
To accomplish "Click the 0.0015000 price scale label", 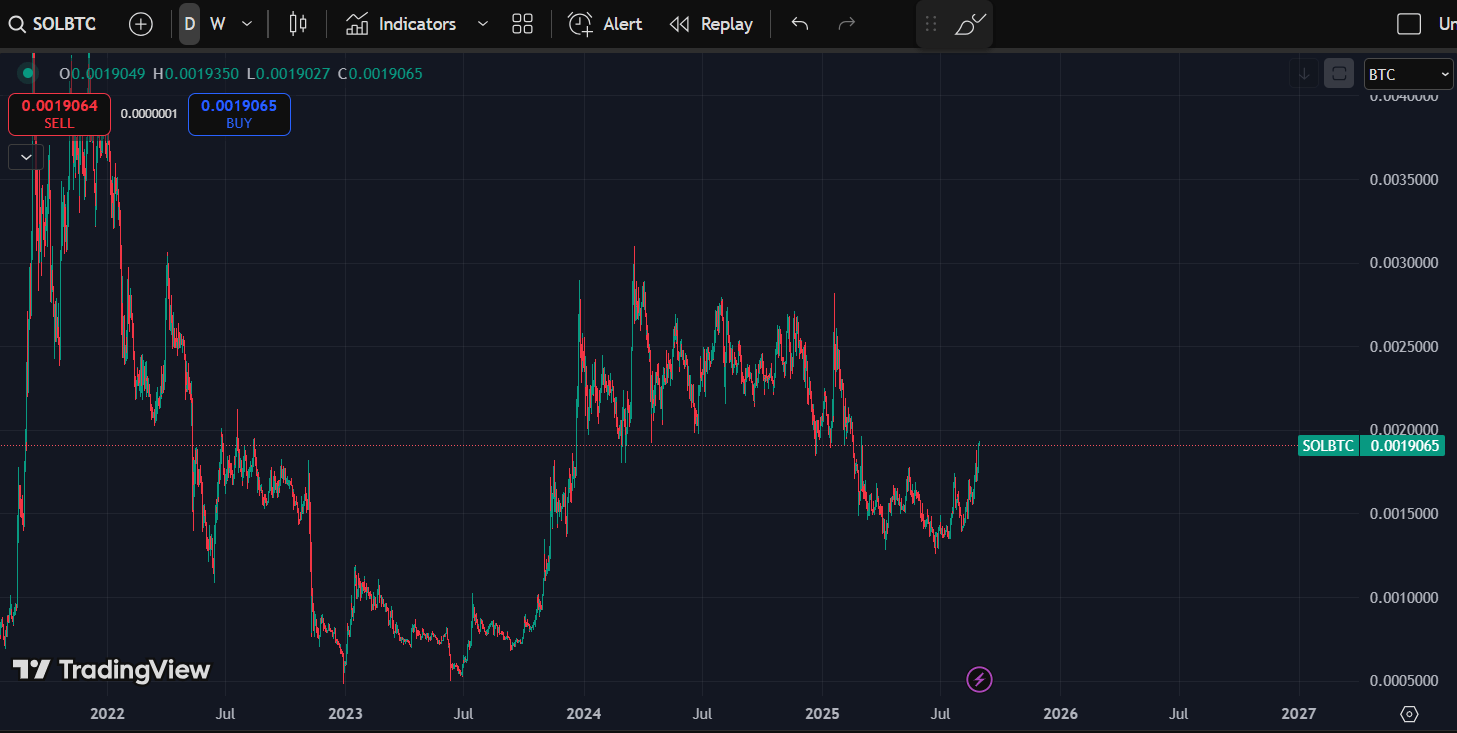I will [1403, 514].
